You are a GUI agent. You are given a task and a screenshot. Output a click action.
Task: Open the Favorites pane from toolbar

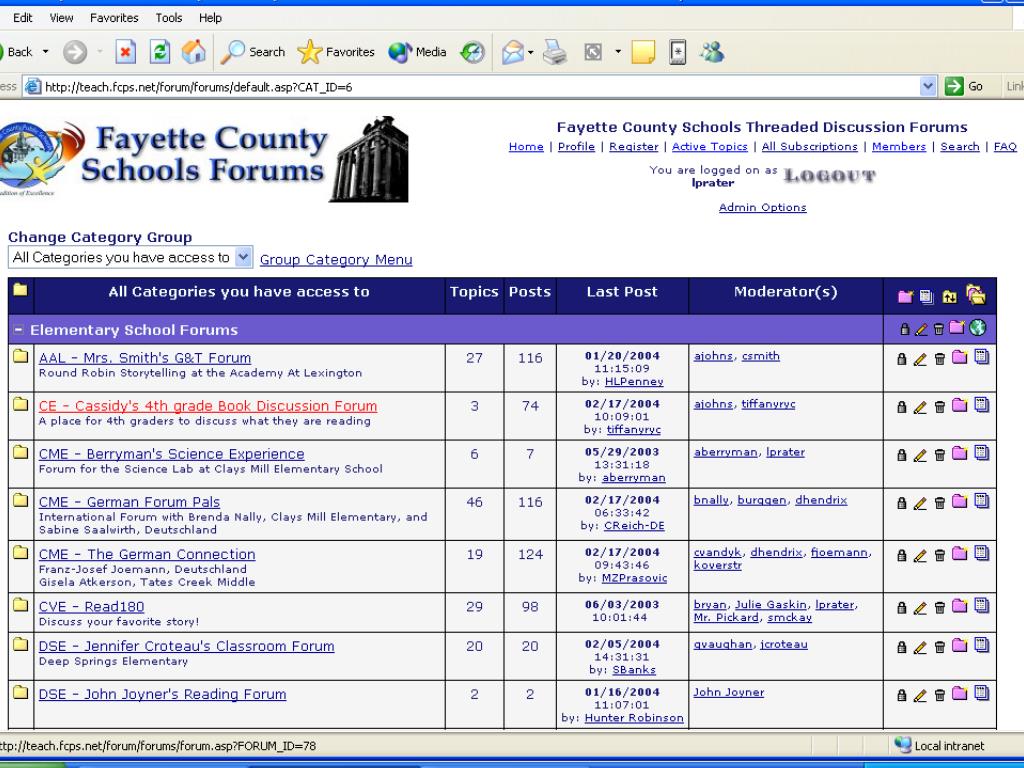(336, 52)
